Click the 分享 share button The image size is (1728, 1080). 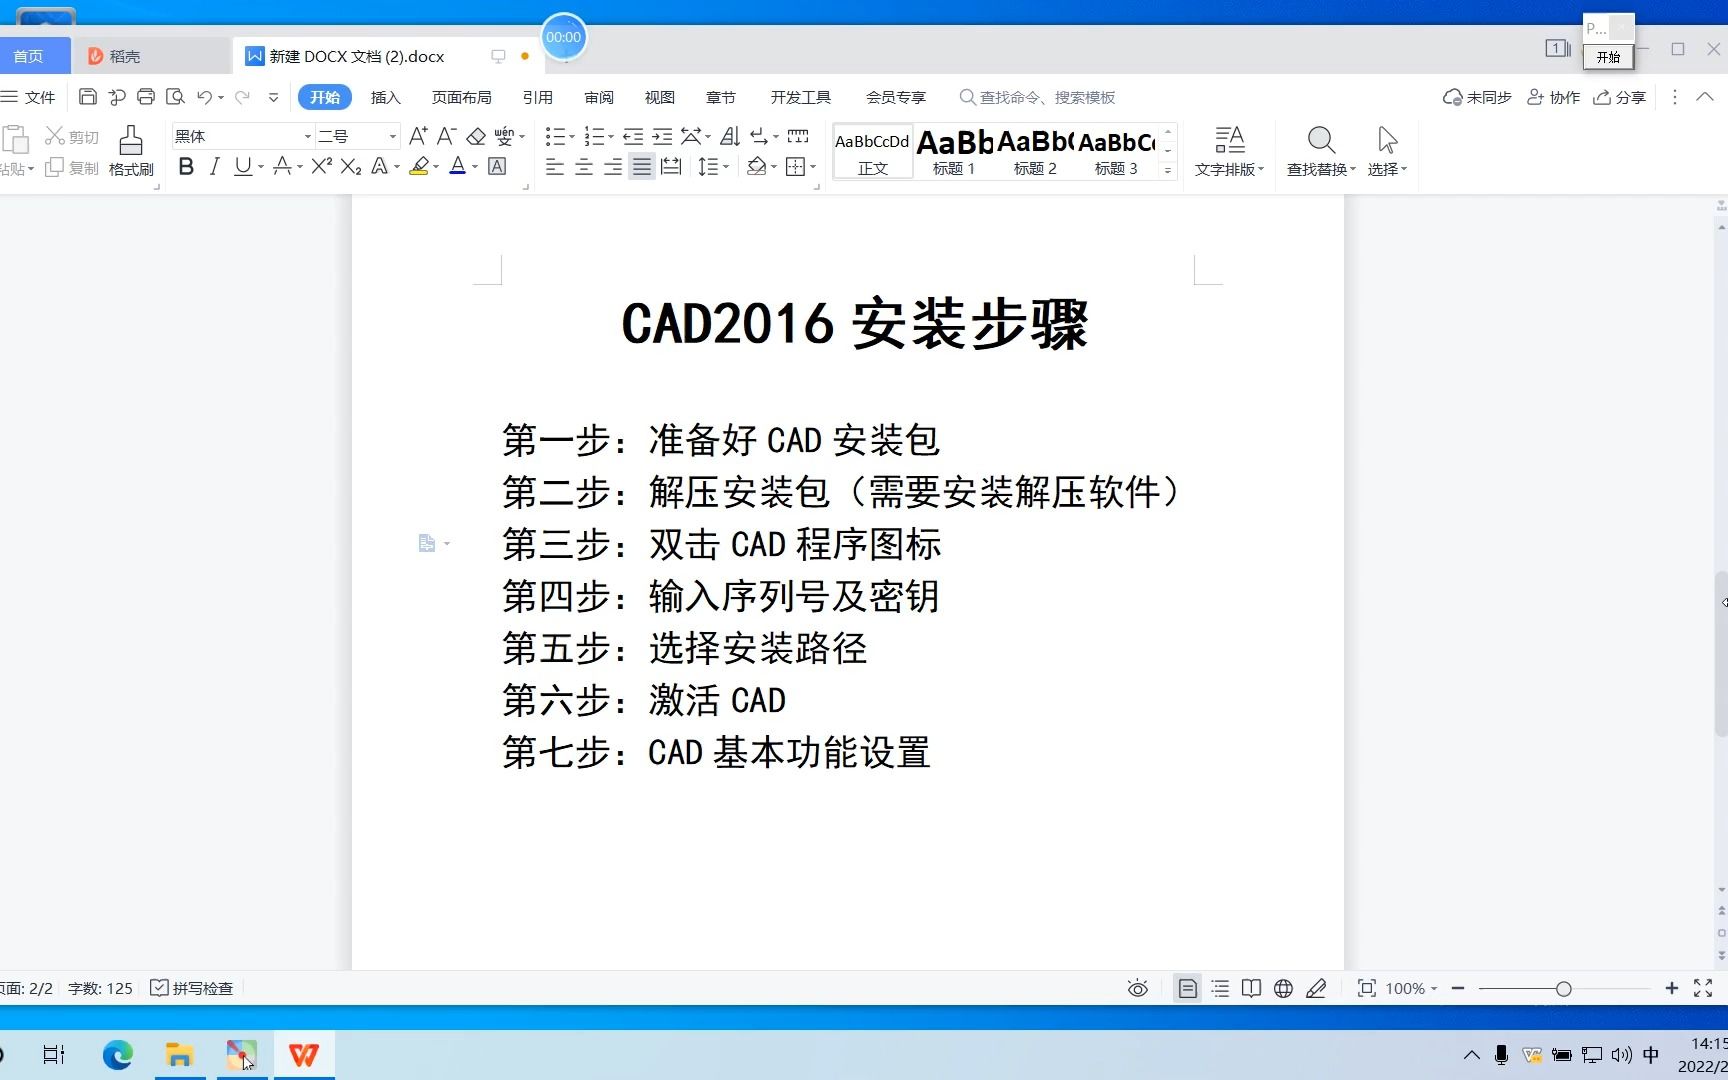[1618, 97]
